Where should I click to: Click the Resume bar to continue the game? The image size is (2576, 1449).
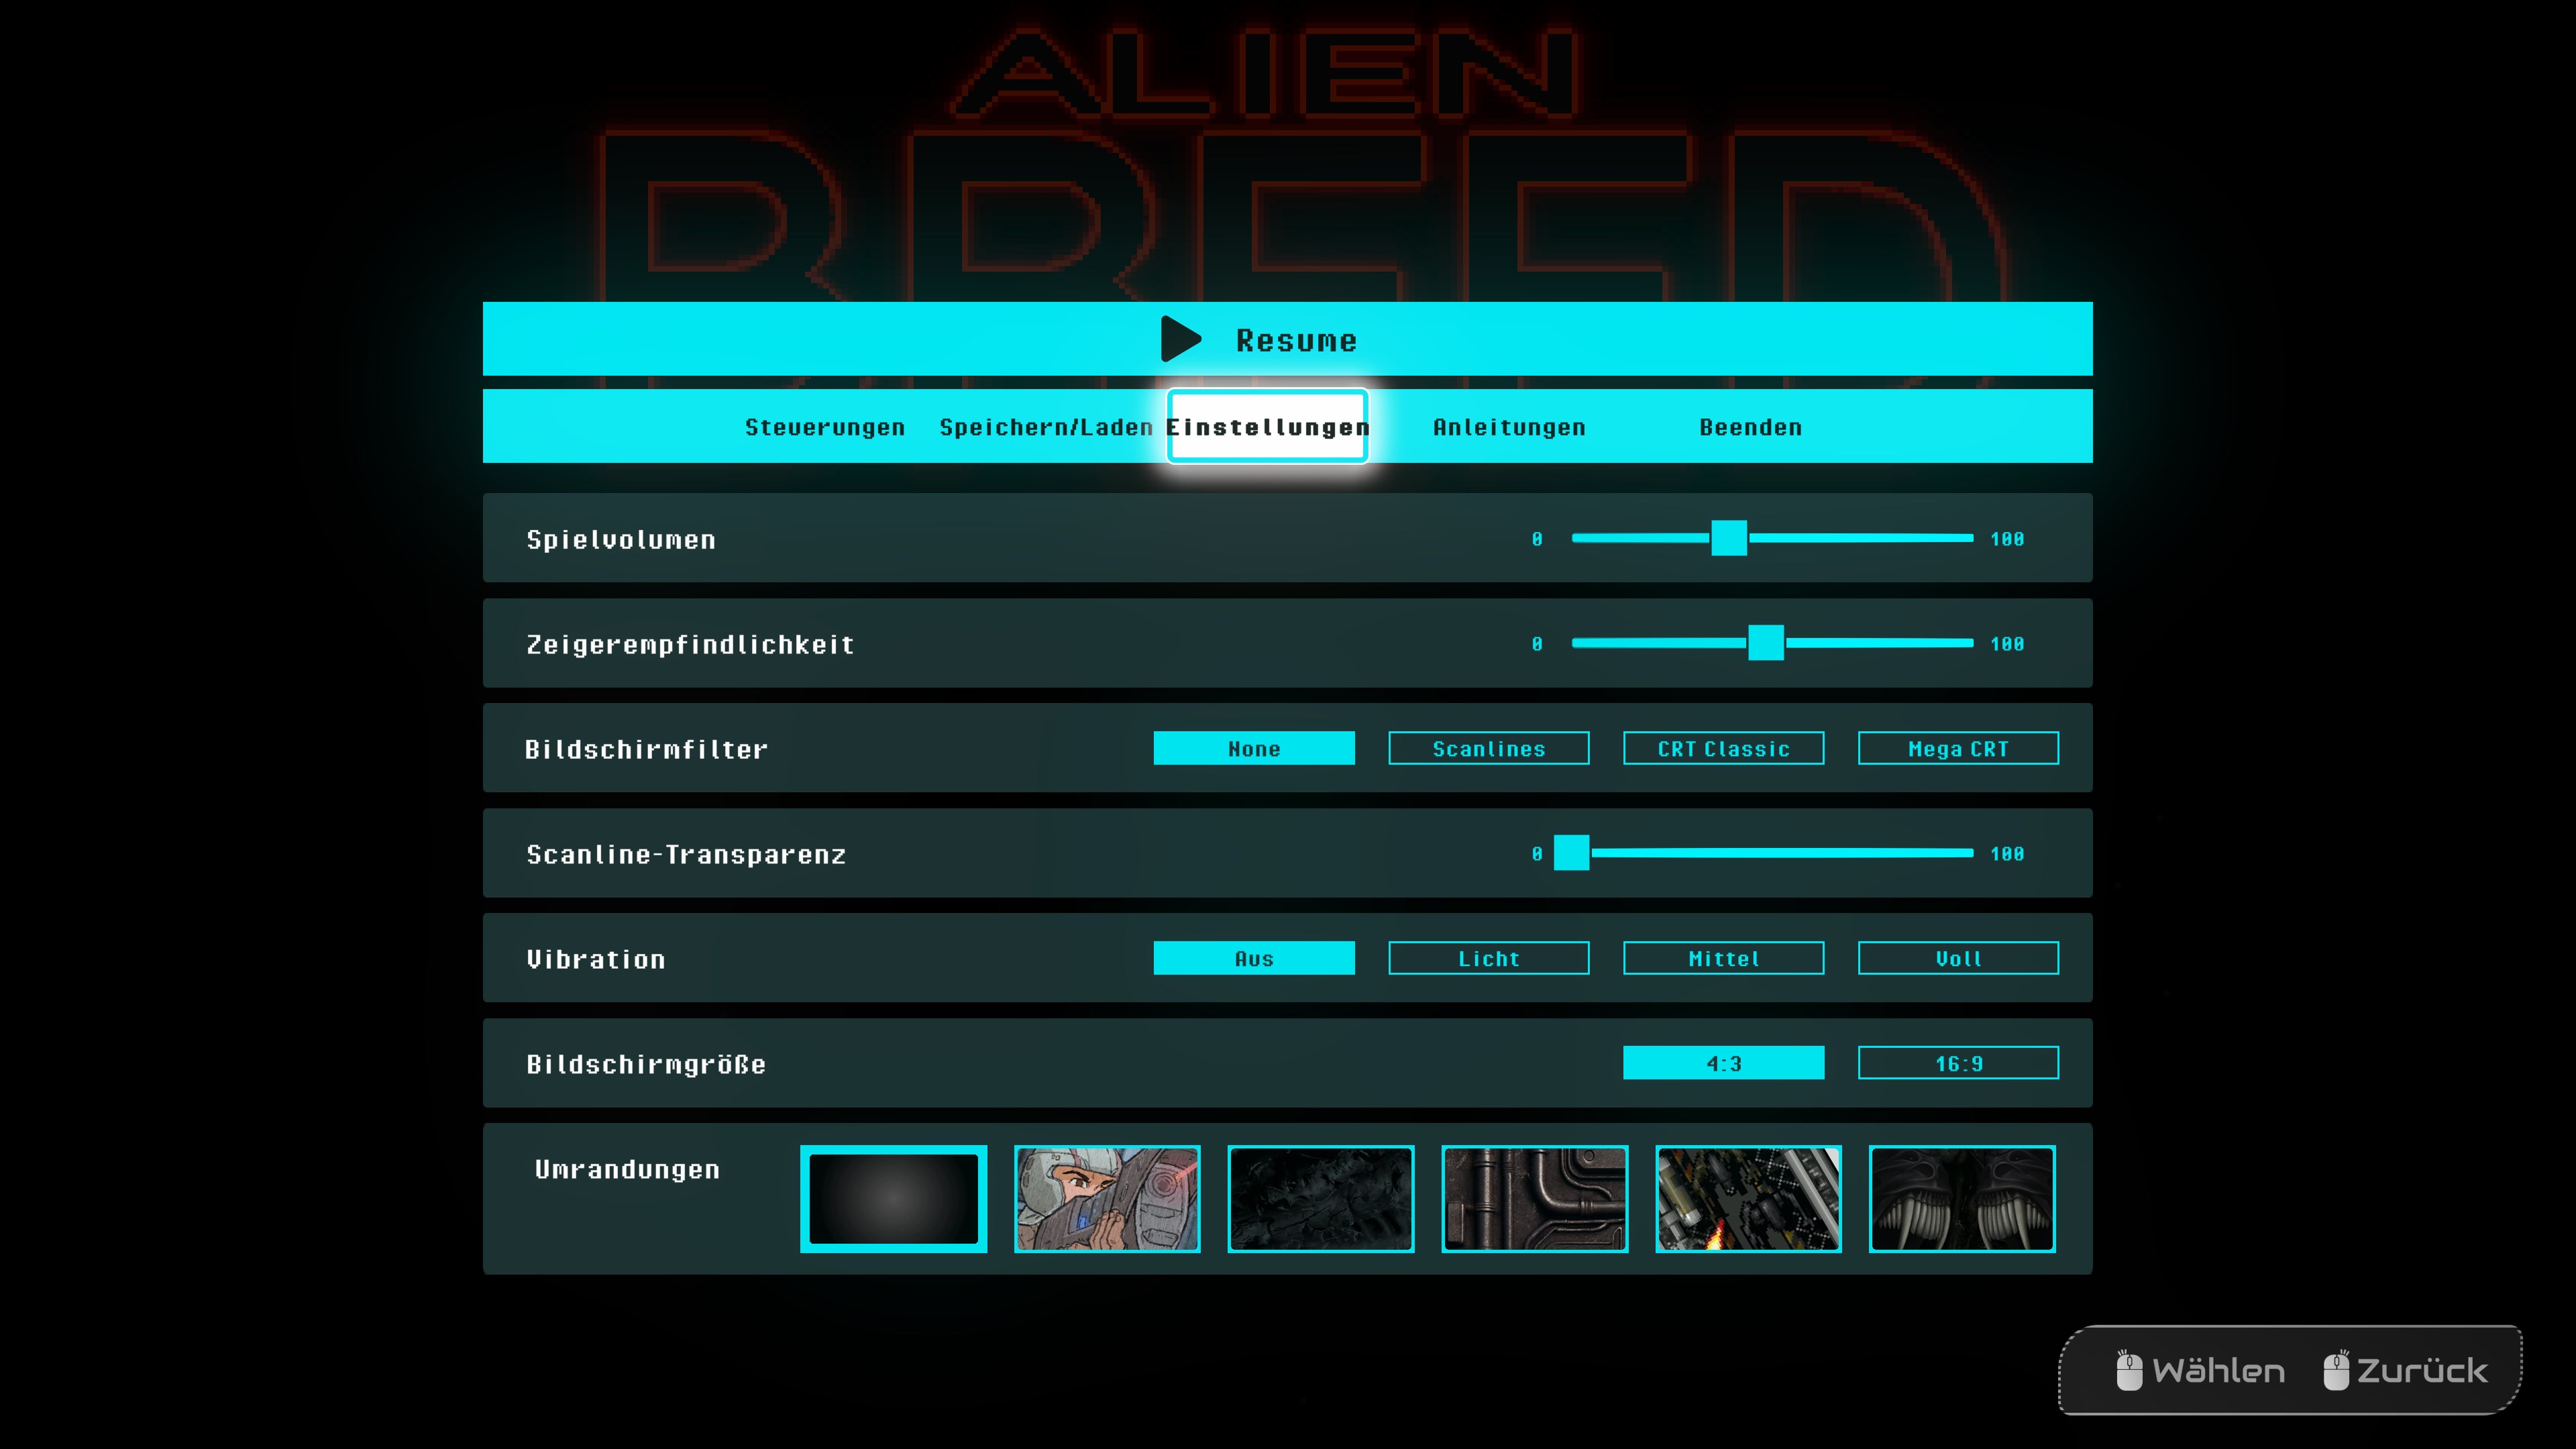point(1288,339)
